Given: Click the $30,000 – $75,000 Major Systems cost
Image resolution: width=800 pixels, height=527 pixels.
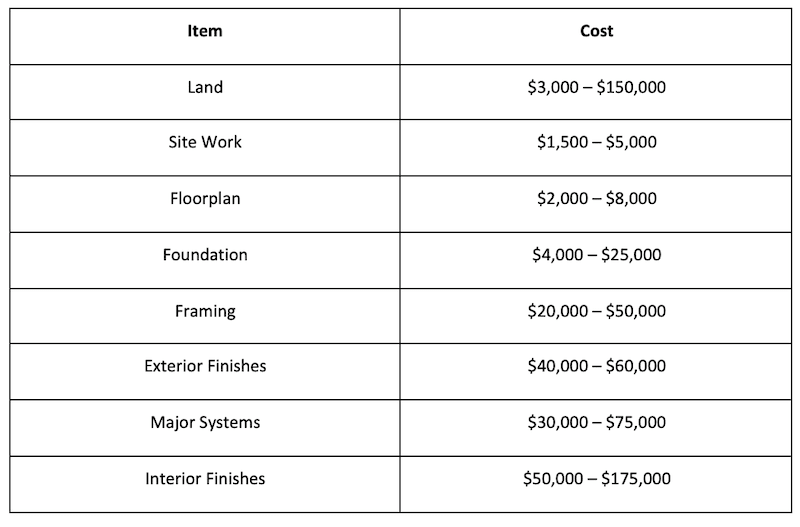Looking at the screenshot, I should (x=597, y=422).
